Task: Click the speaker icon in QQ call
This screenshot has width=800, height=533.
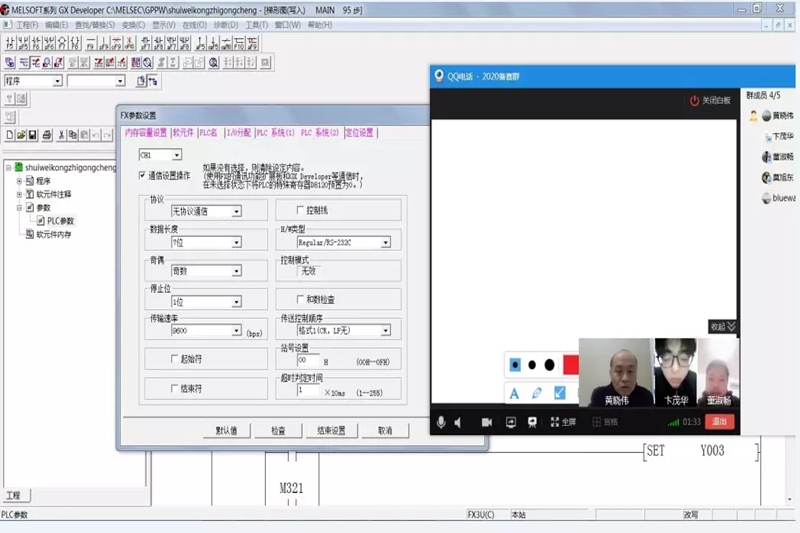Action: tap(458, 422)
